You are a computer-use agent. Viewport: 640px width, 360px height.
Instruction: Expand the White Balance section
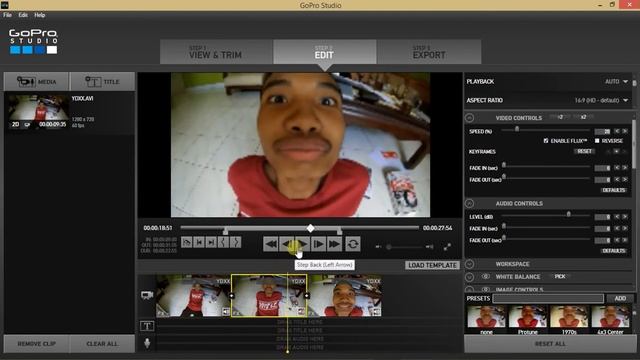(470, 277)
